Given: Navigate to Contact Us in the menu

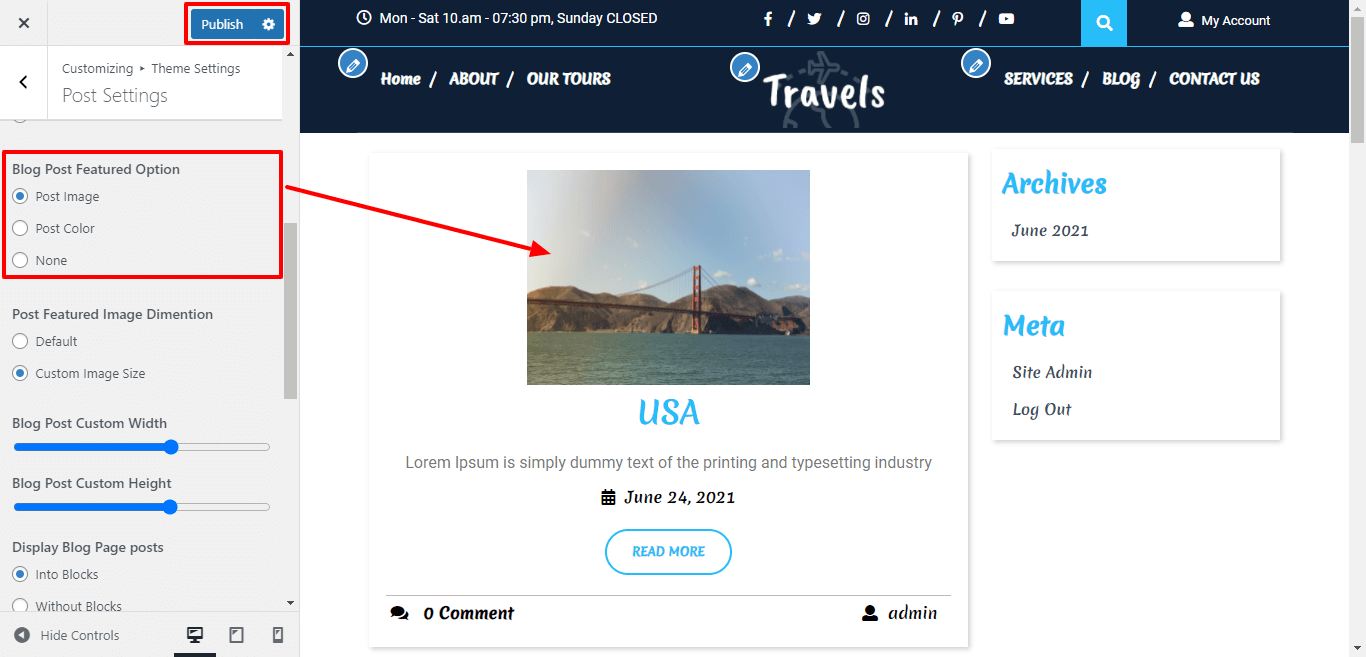Looking at the screenshot, I should (x=1213, y=79).
